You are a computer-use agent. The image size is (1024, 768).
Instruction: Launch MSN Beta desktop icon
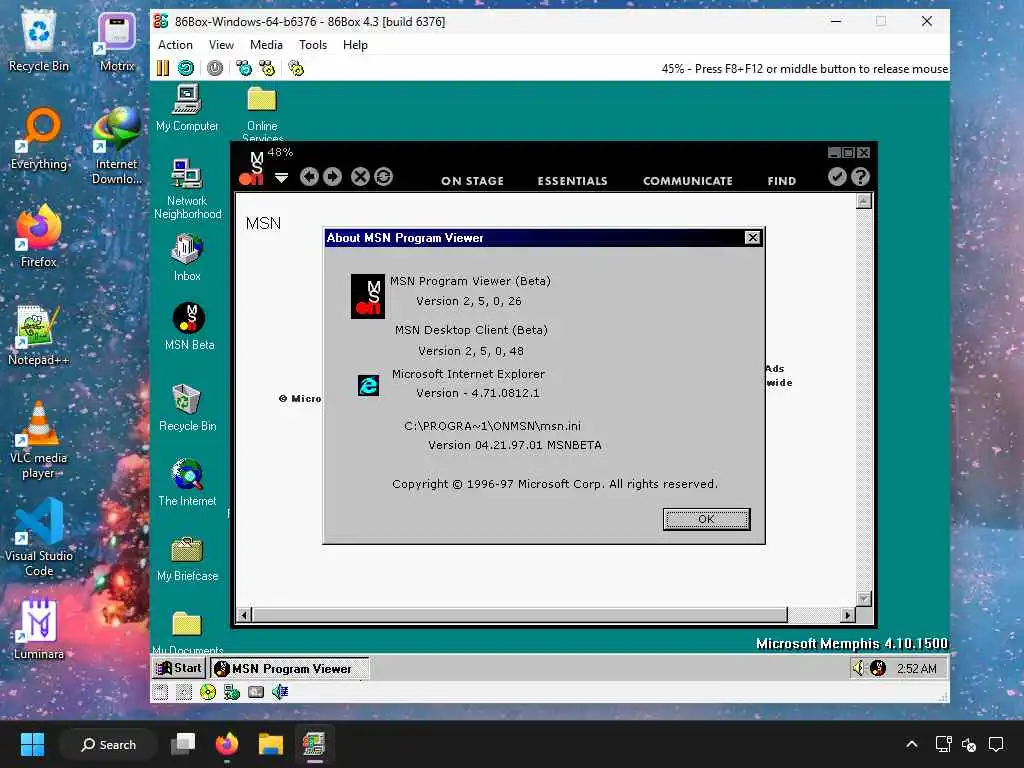(x=189, y=327)
